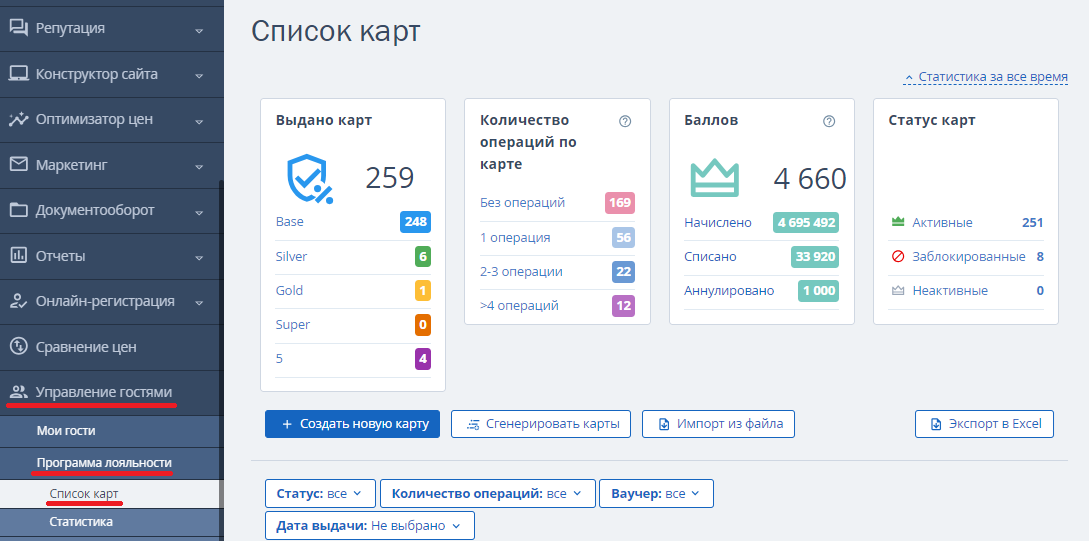Click the pink 169 badge
Viewport: 1089px width, 541px height.
tap(620, 203)
